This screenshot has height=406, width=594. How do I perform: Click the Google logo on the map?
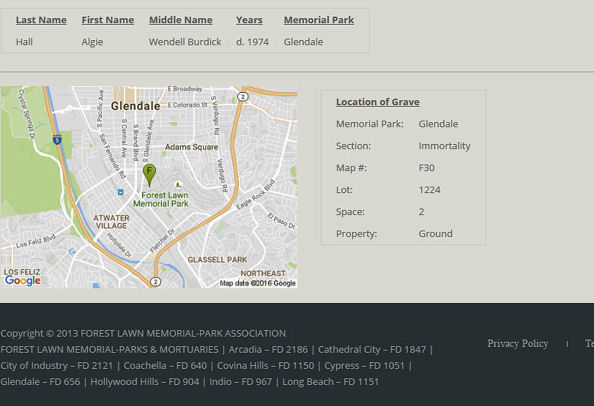23,281
